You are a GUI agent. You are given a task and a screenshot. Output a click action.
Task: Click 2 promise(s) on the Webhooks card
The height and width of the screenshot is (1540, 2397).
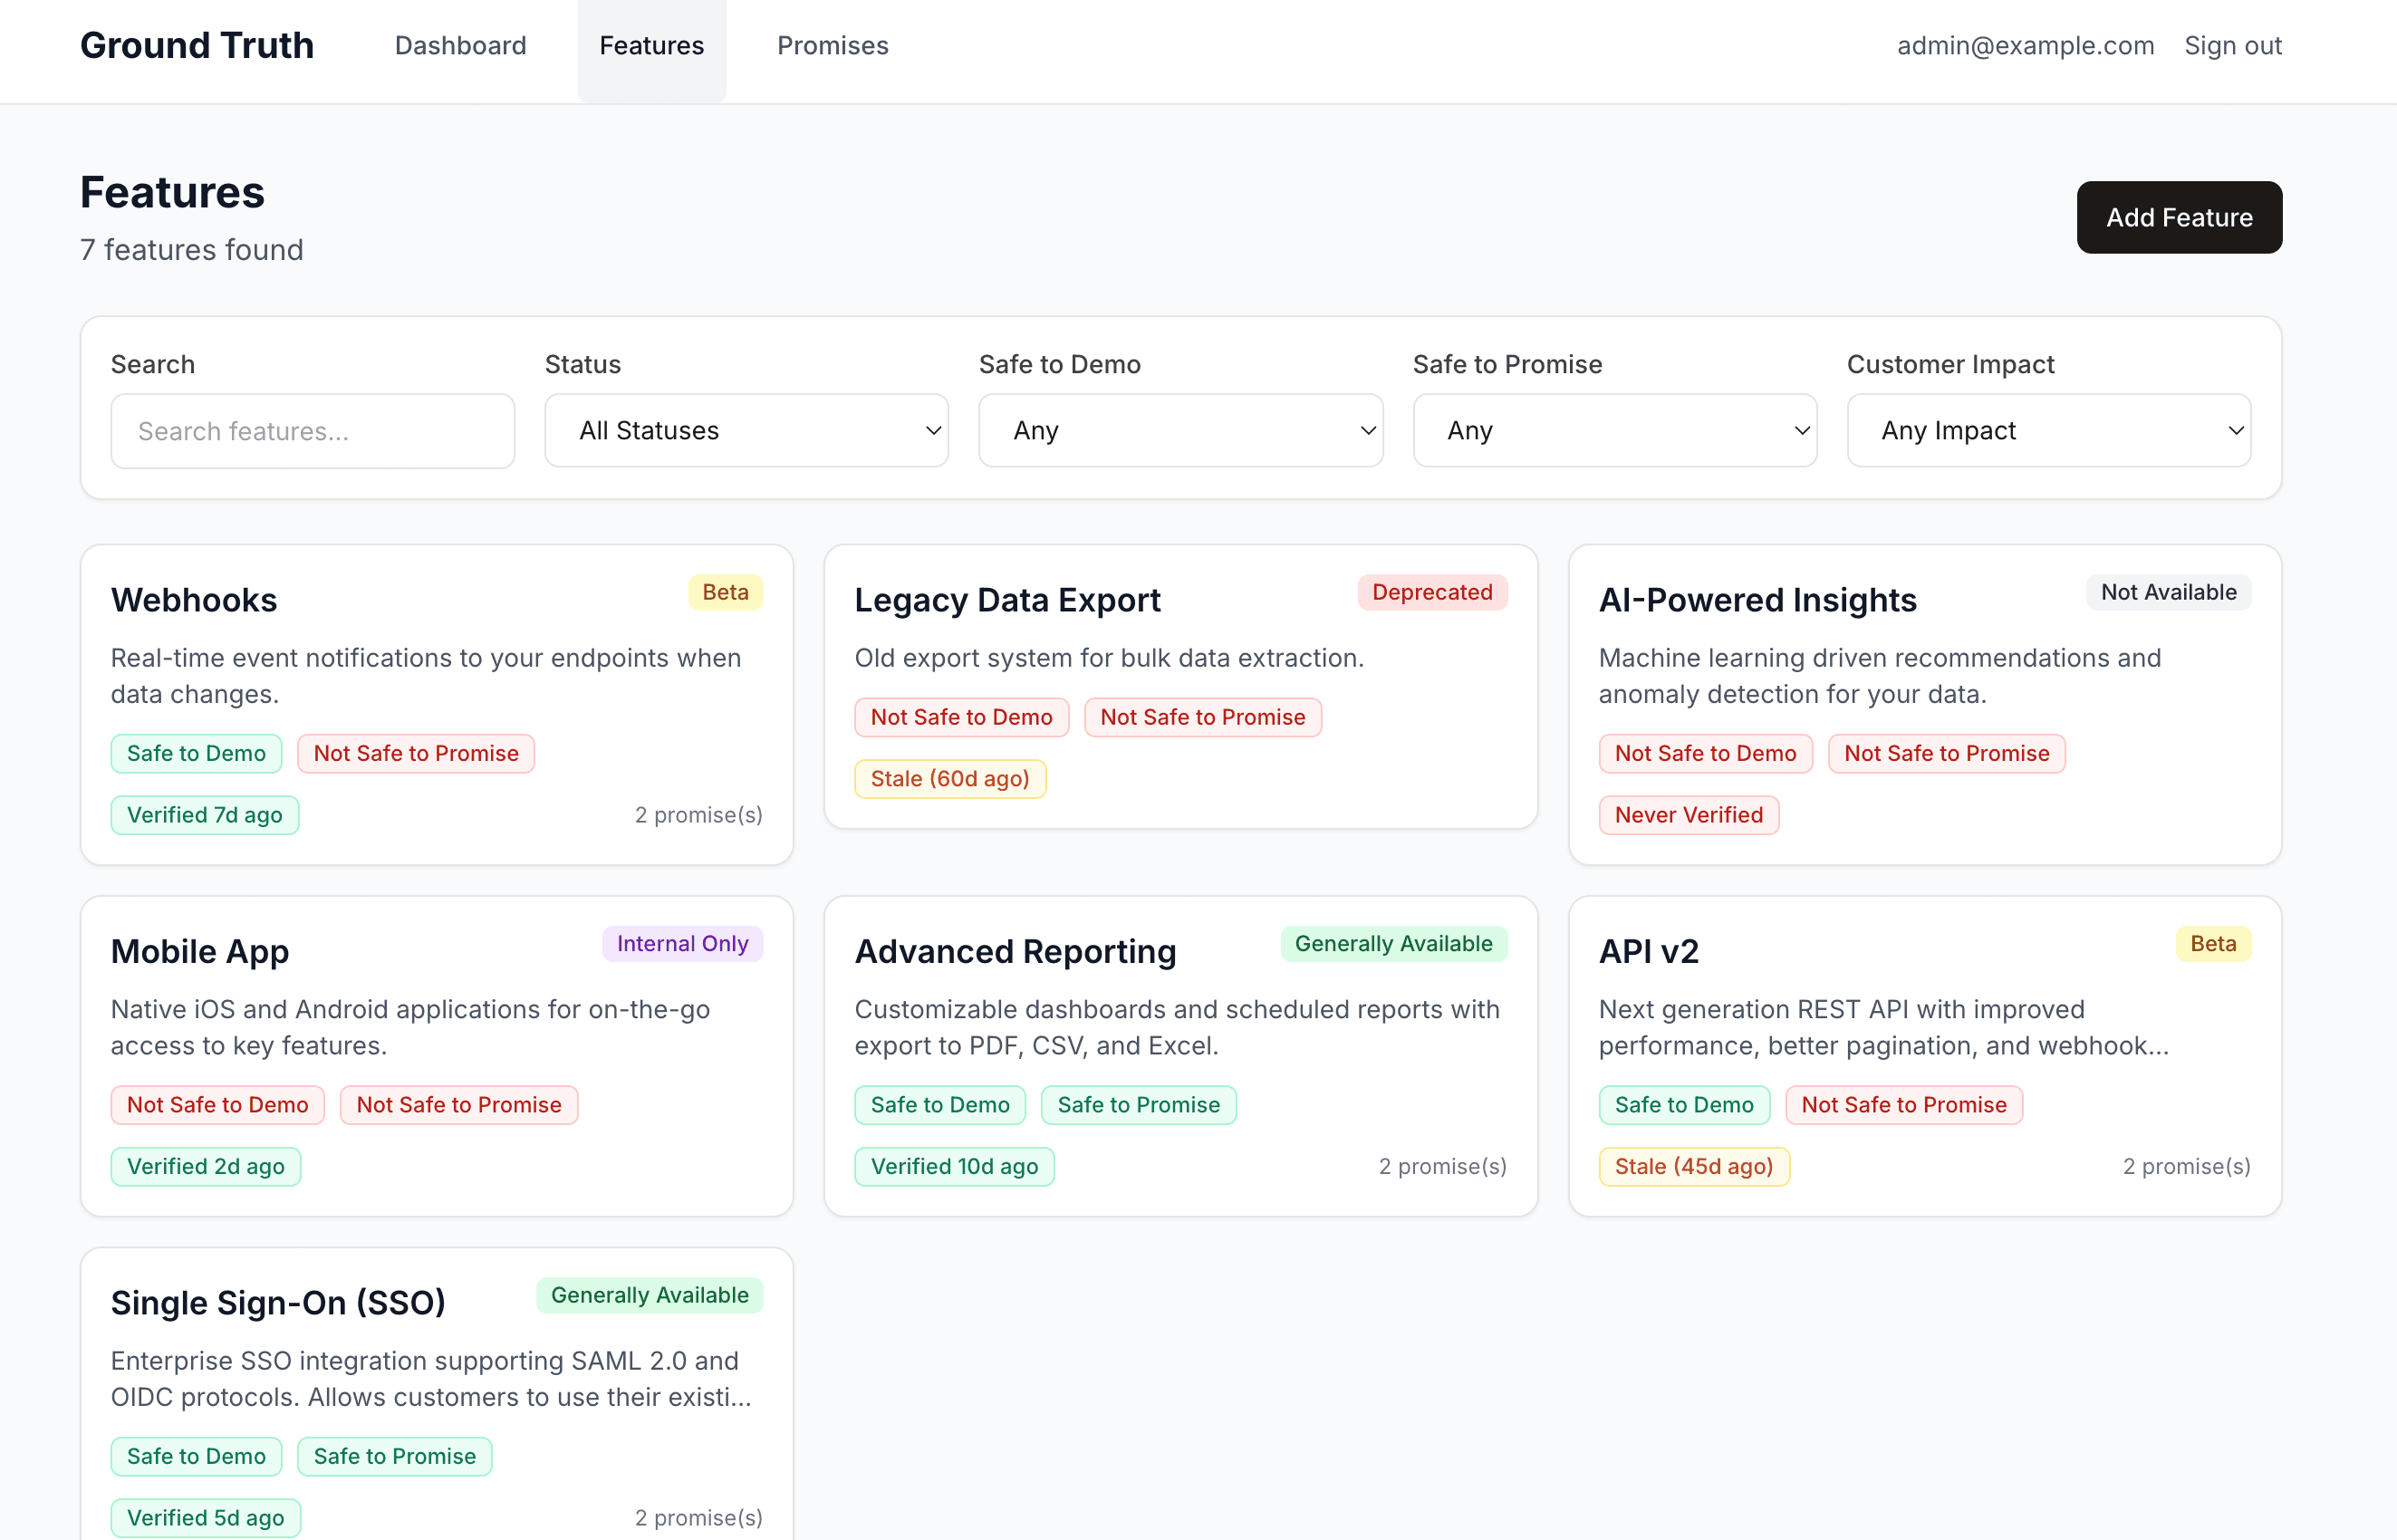click(699, 814)
